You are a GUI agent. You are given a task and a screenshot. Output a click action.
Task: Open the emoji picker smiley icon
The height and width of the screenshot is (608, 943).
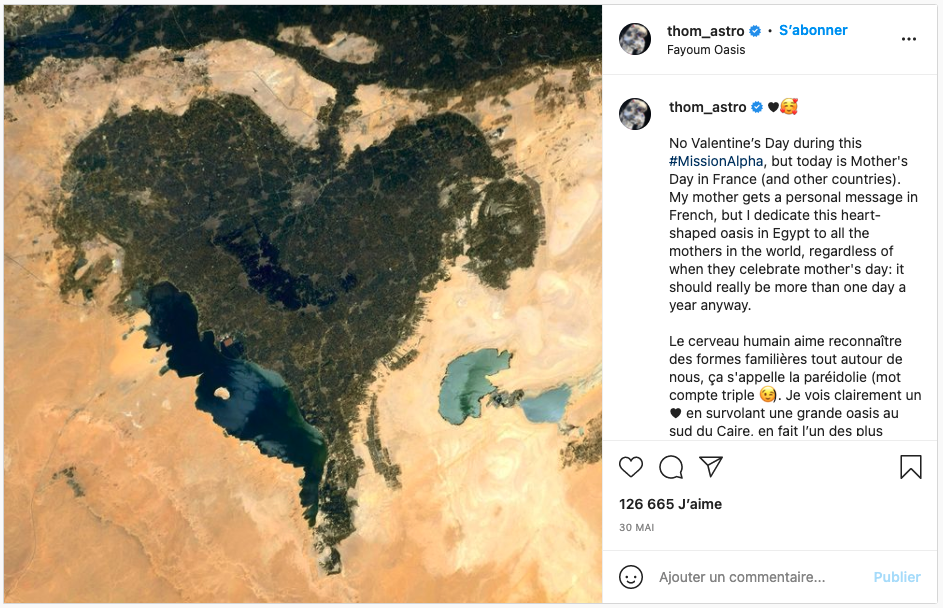point(631,577)
